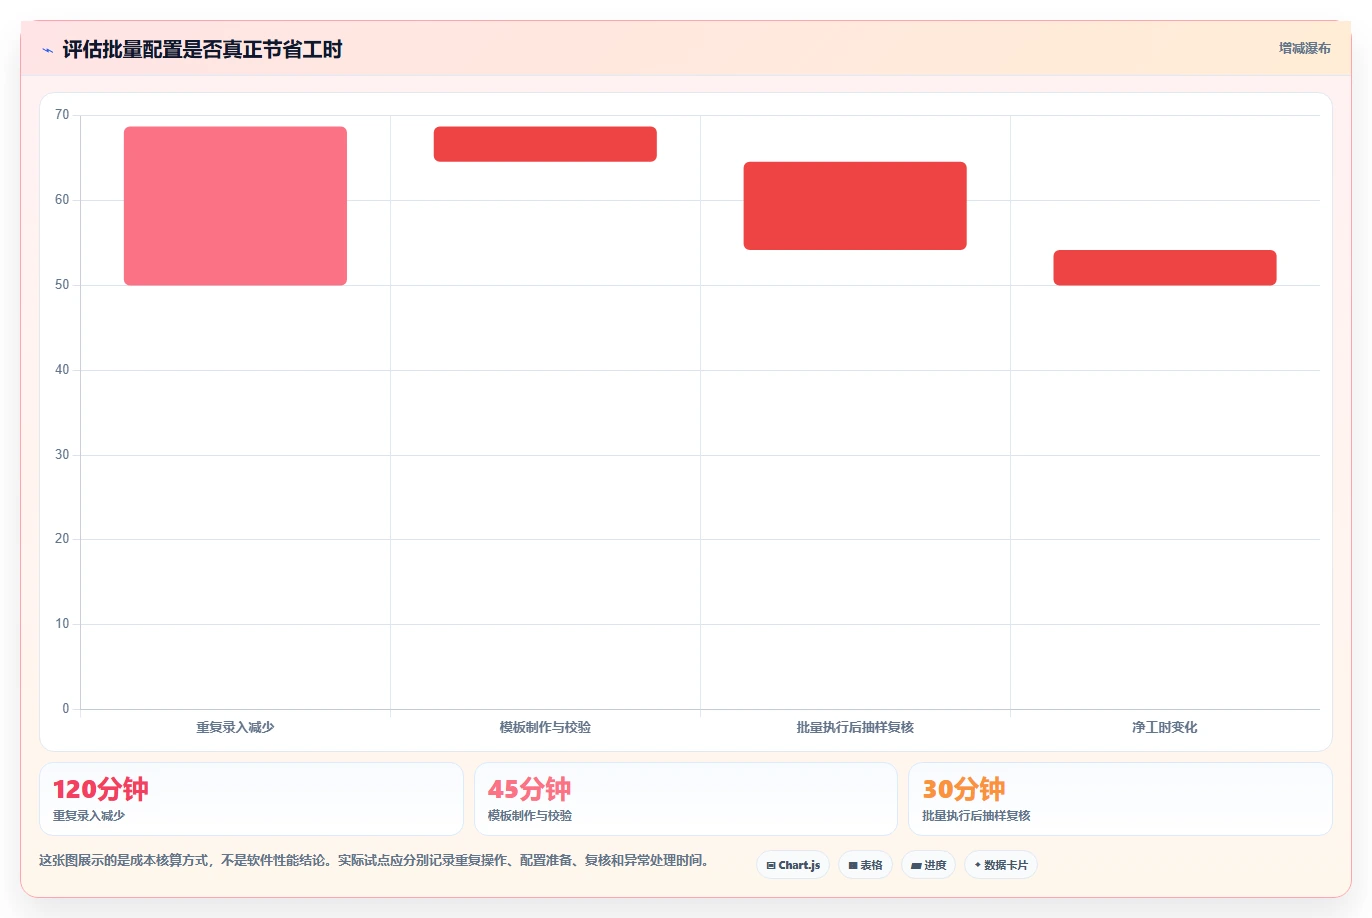Click the y-axis value 20
The image size is (1372, 918).
tap(62, 539)
